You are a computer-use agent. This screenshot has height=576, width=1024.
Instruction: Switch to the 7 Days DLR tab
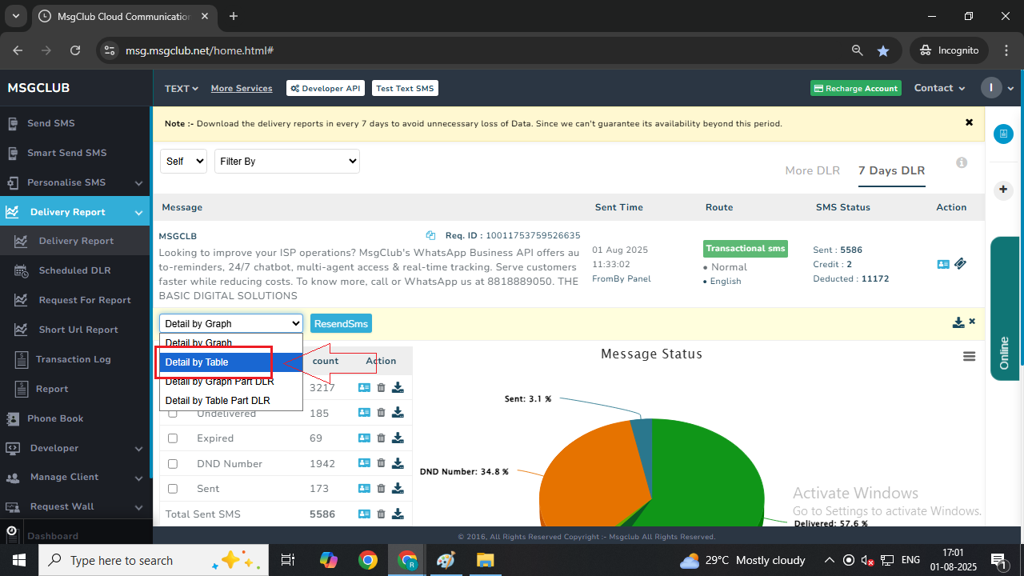tap(891, 170)
